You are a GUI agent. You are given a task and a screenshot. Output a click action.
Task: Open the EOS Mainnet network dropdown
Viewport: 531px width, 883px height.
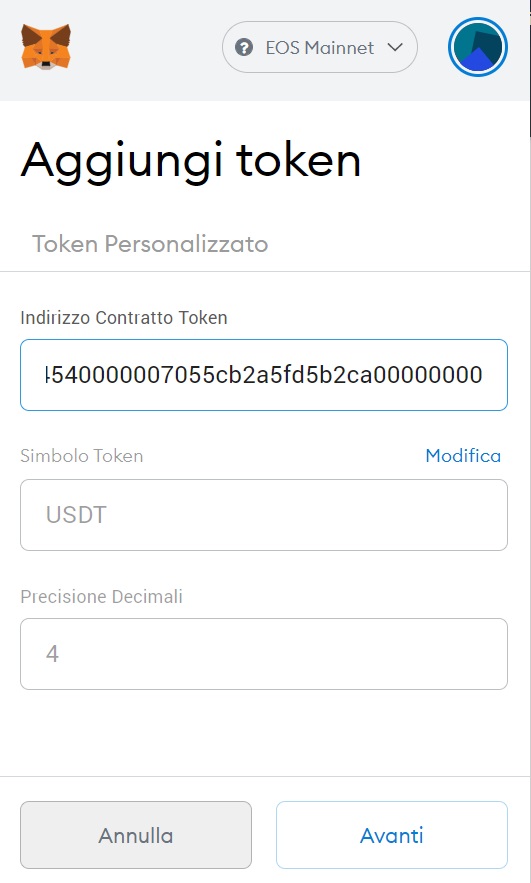(320, 47)
